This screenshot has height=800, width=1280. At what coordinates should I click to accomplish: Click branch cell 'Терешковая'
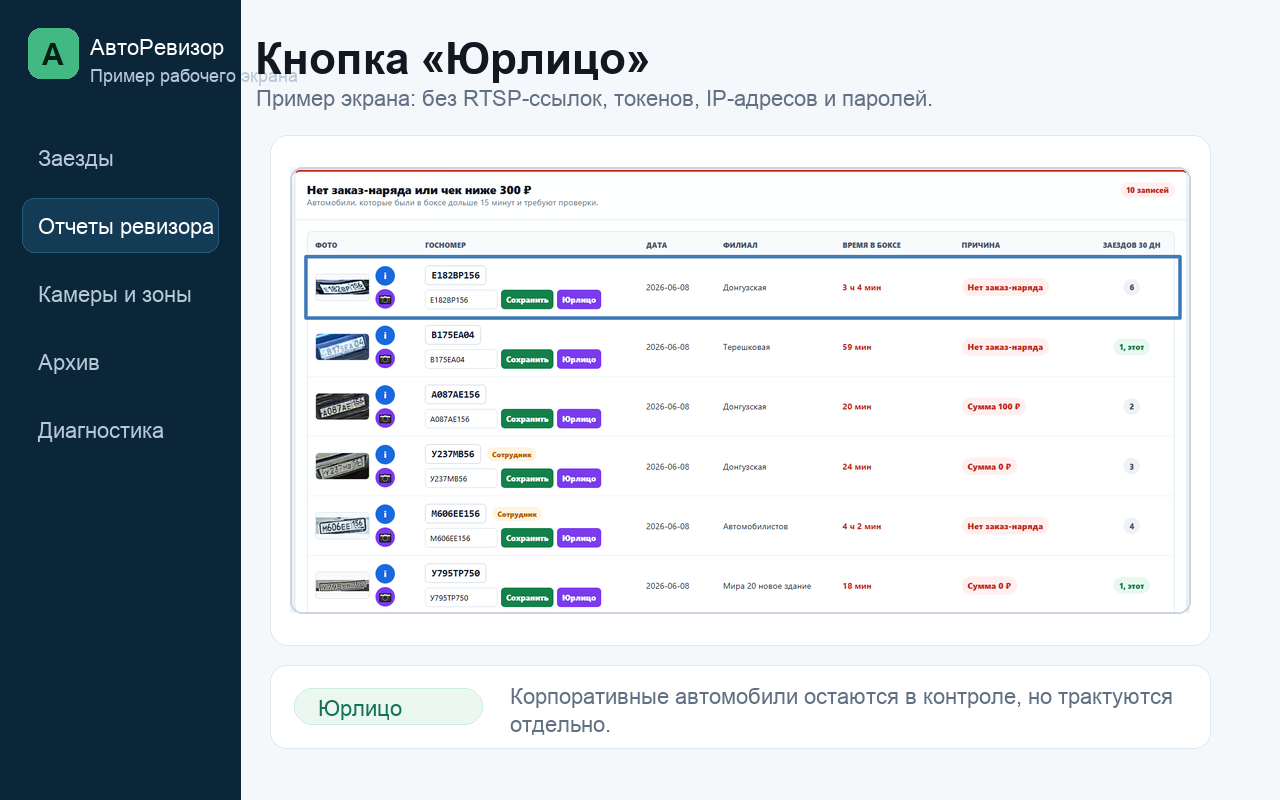coord(746,347)
